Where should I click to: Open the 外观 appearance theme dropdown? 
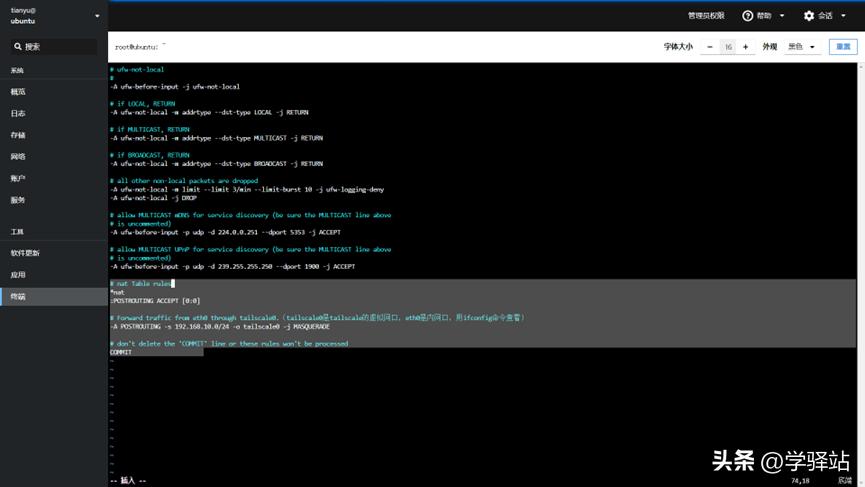click(801, 47)
